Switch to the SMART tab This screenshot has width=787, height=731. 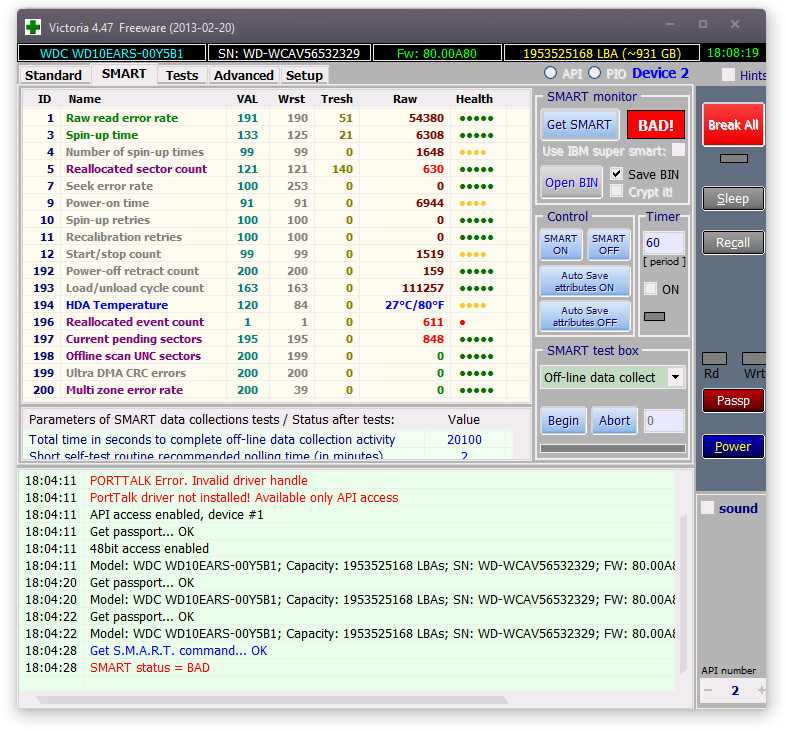(124, 74)
